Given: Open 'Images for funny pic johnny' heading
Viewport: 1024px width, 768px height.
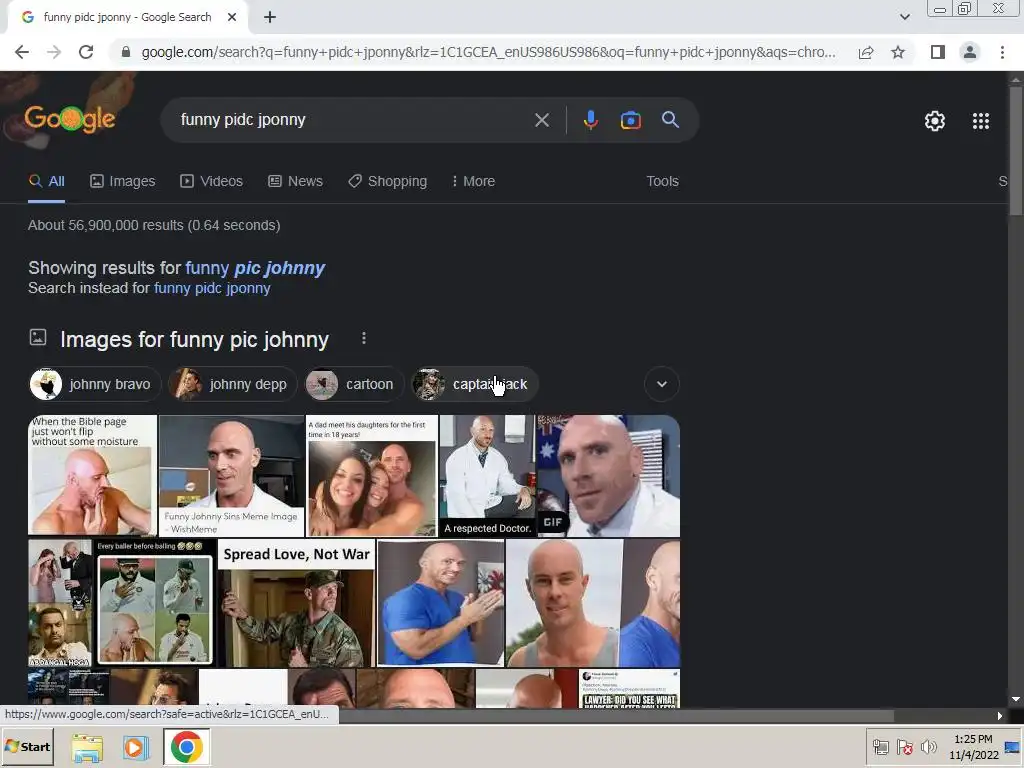Looking at the screenshot, I should [195, 340].
